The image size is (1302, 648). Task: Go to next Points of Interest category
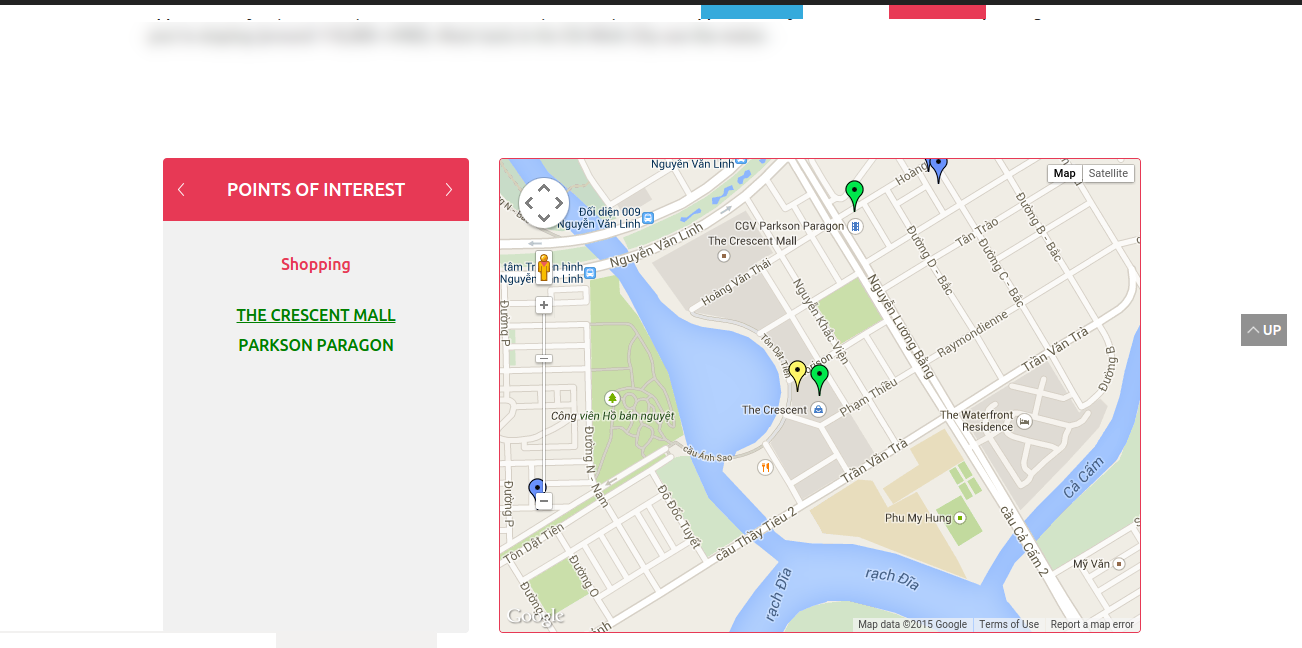point(449,189)
